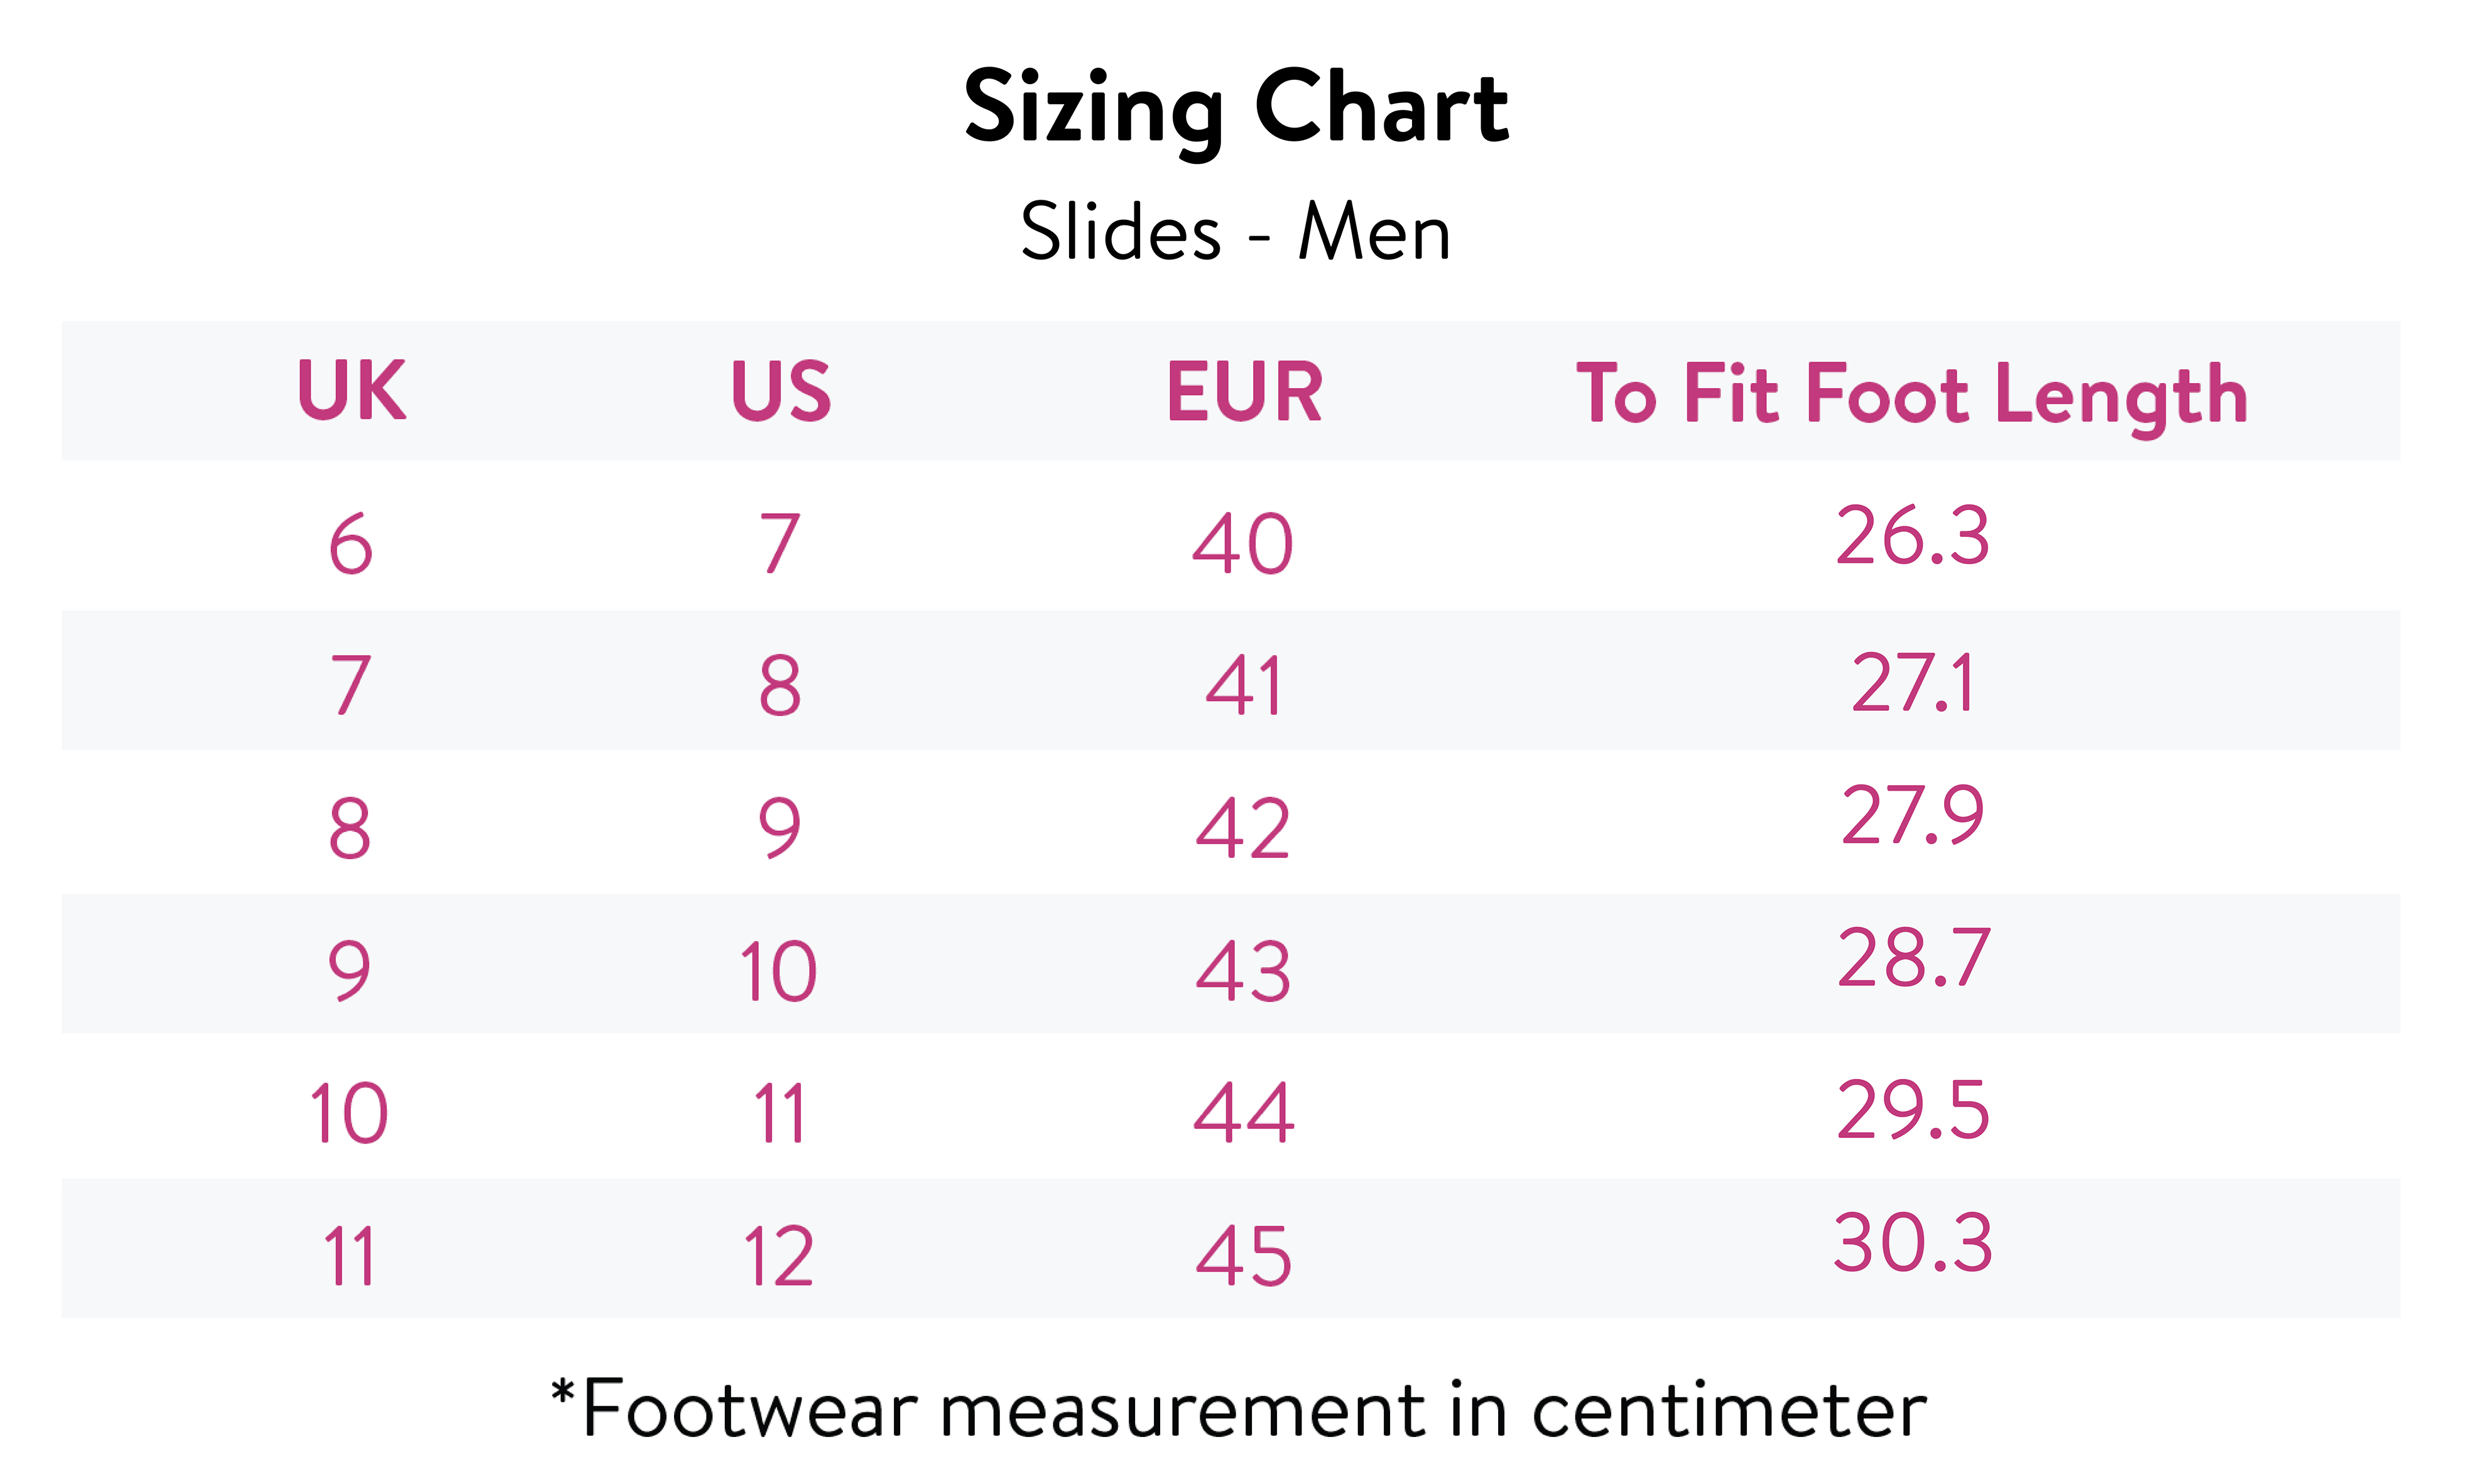Viewport: 2466px width, 1484px height.
Task: Click UK size 6 cell
Action: (351, 545)
